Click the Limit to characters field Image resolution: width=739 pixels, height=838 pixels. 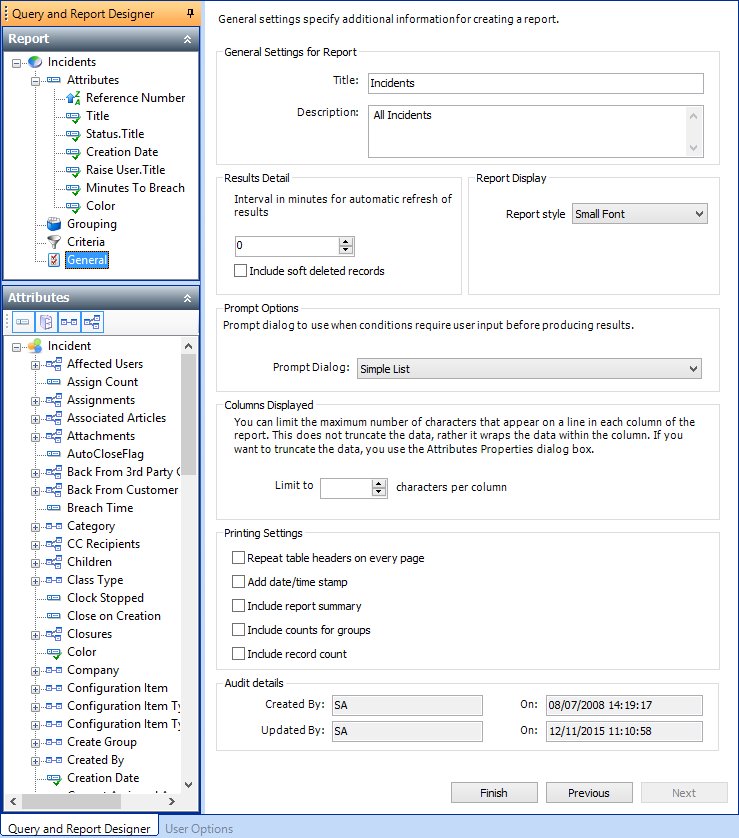[x=347, y=487]
